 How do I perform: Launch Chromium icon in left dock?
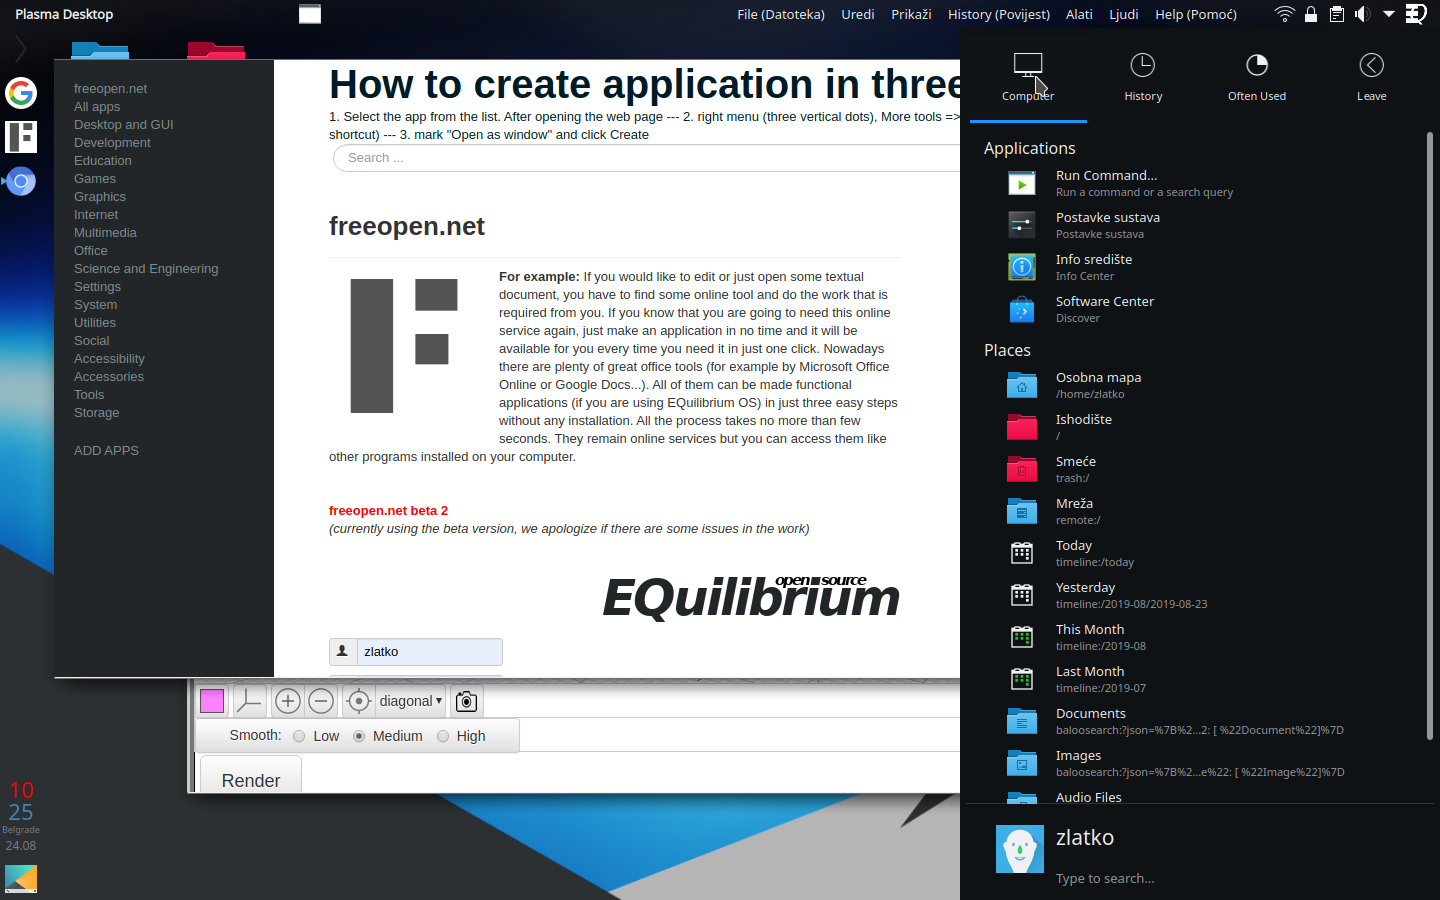click(x=21, y=182)
